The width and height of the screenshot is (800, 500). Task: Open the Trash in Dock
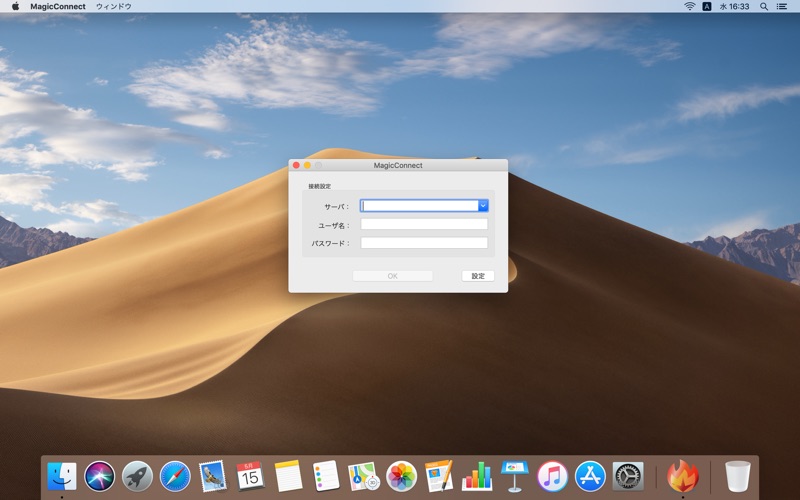[x=738, y=476]
